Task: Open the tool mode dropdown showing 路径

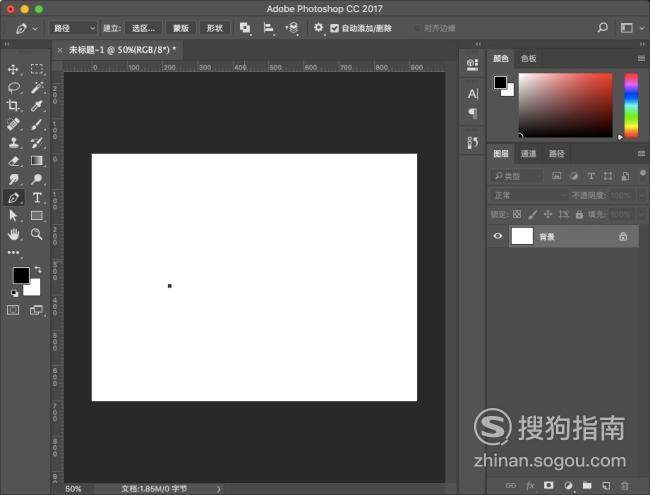Action: pyautogui.click(x=73, y=28)
